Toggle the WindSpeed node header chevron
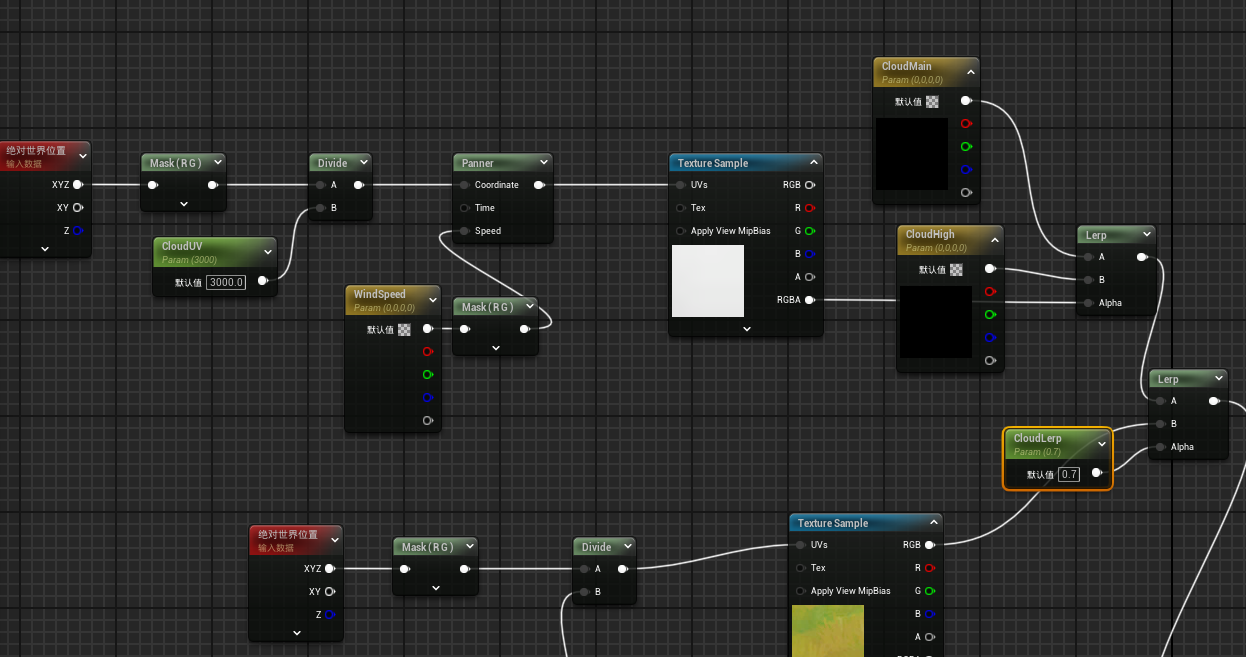 pos(432,299)
